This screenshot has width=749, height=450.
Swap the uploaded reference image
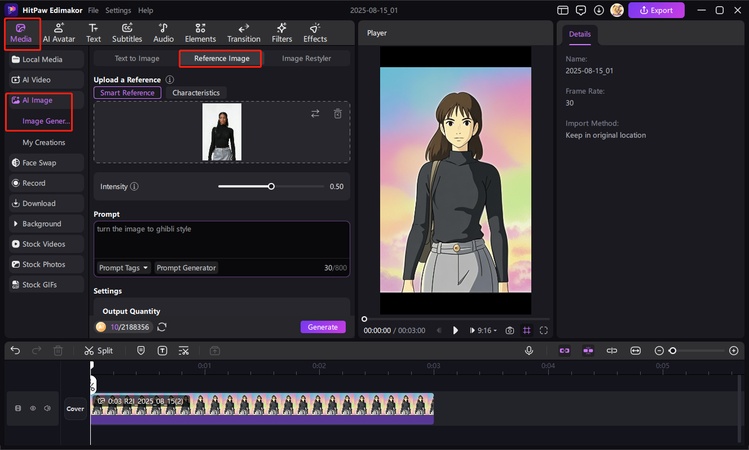(x=315, y=114)
